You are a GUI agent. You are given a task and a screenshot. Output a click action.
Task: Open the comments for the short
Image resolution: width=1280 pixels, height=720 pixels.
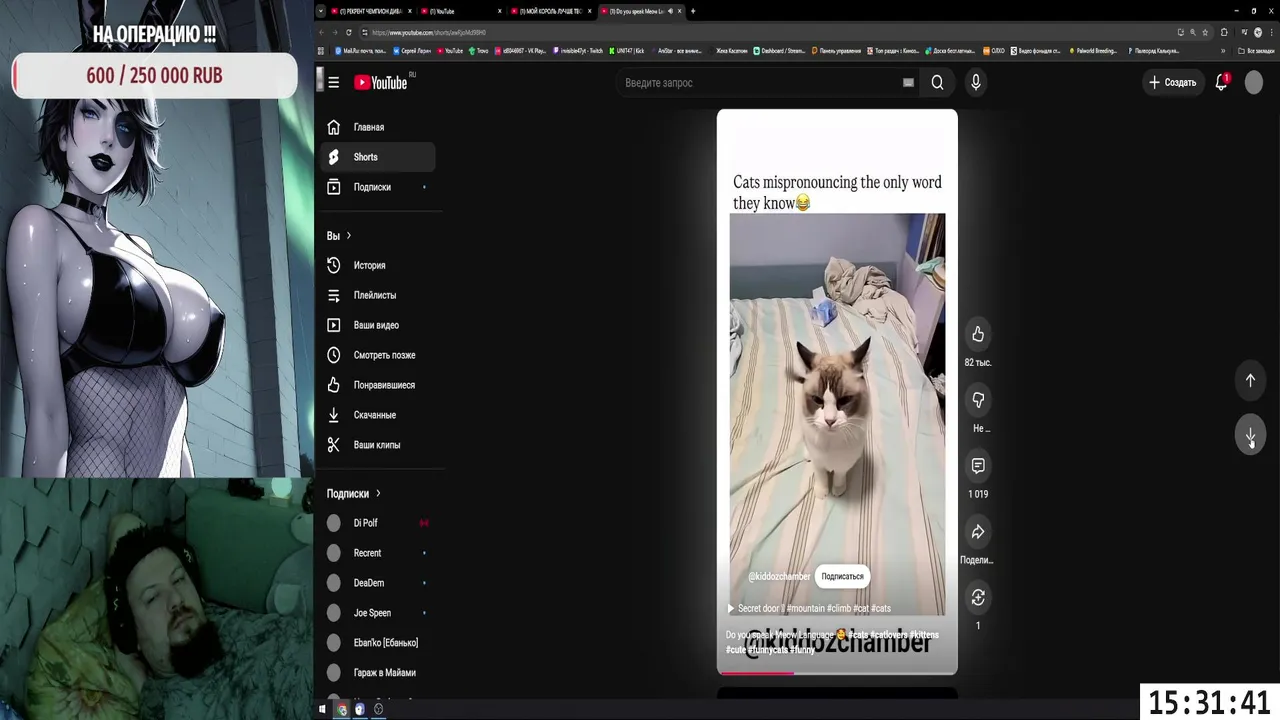point(978,466)
